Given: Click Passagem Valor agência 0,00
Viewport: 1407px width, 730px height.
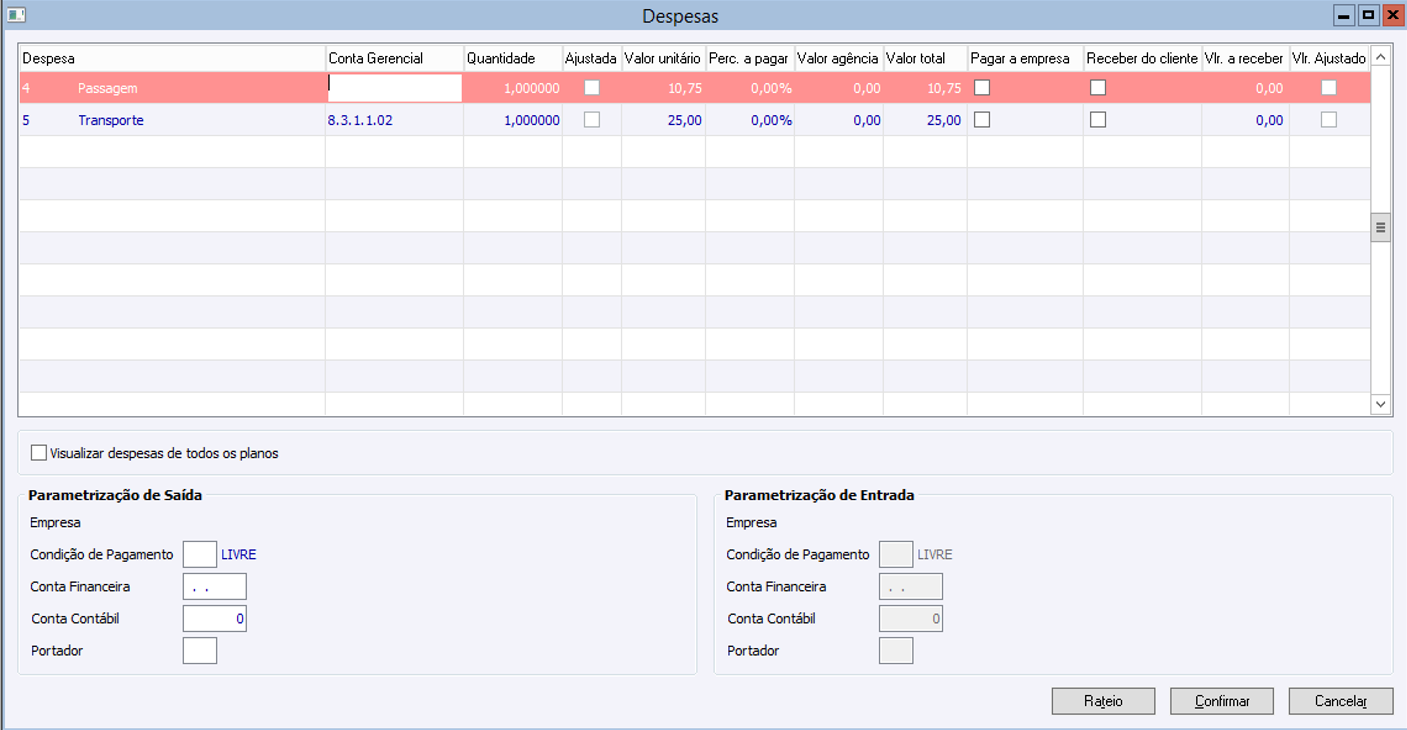Looking at the screenshot, I should [867, 88].
